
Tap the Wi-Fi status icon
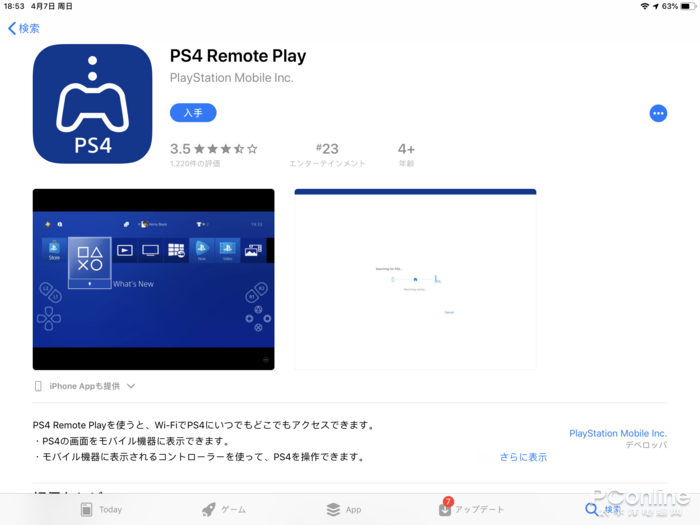pyautogui.click(x=645, y=6)
